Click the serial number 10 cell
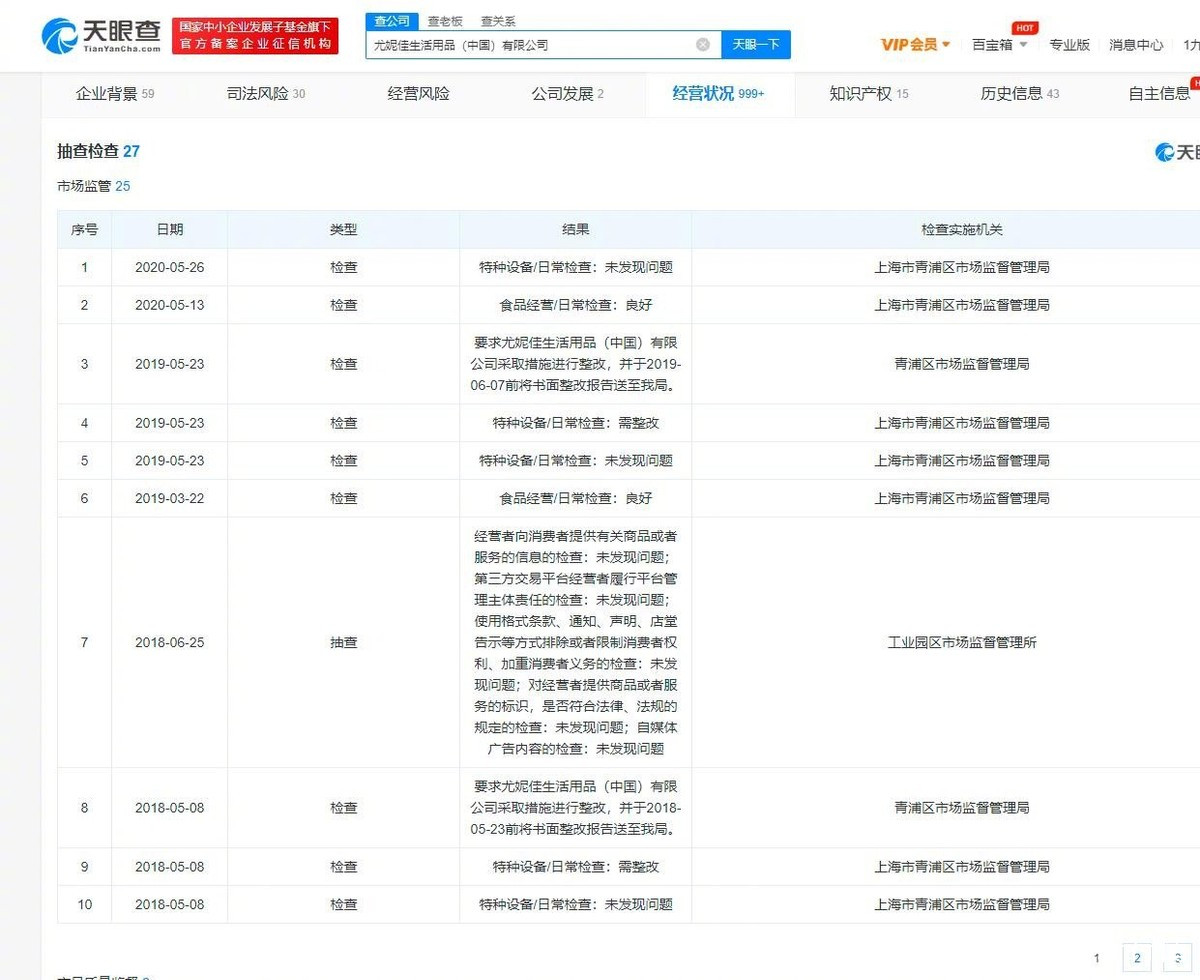Viewport: 1200px width, 980px height. point(84,904)
